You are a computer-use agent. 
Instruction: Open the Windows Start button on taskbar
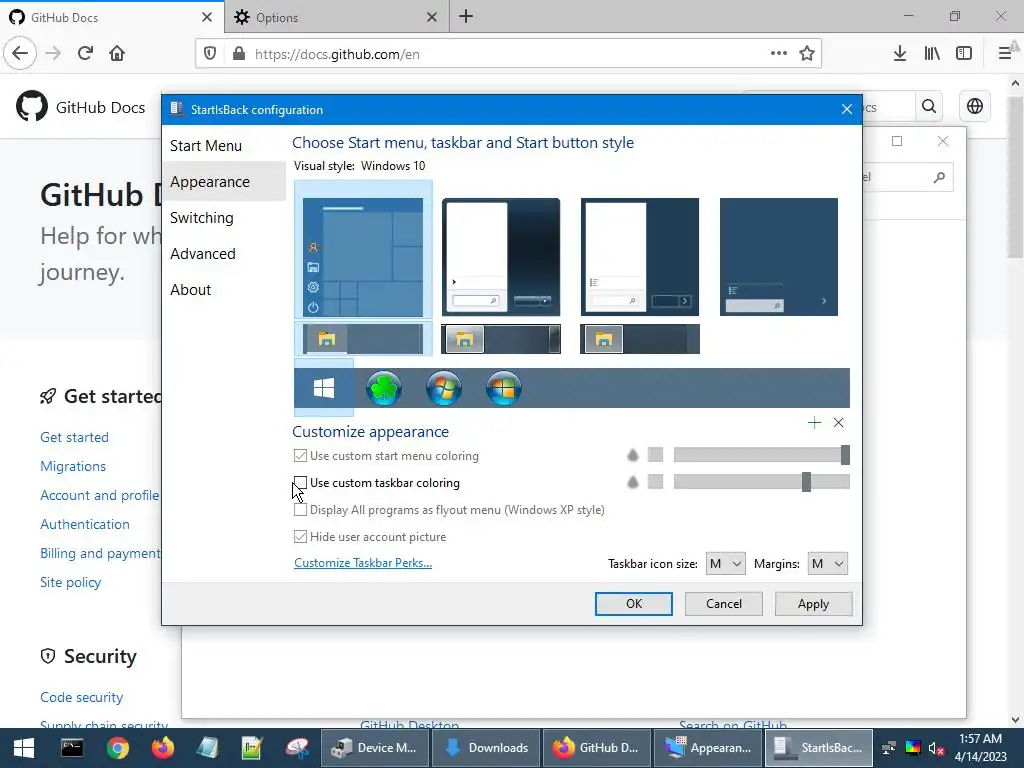click(x=24, y=748)
